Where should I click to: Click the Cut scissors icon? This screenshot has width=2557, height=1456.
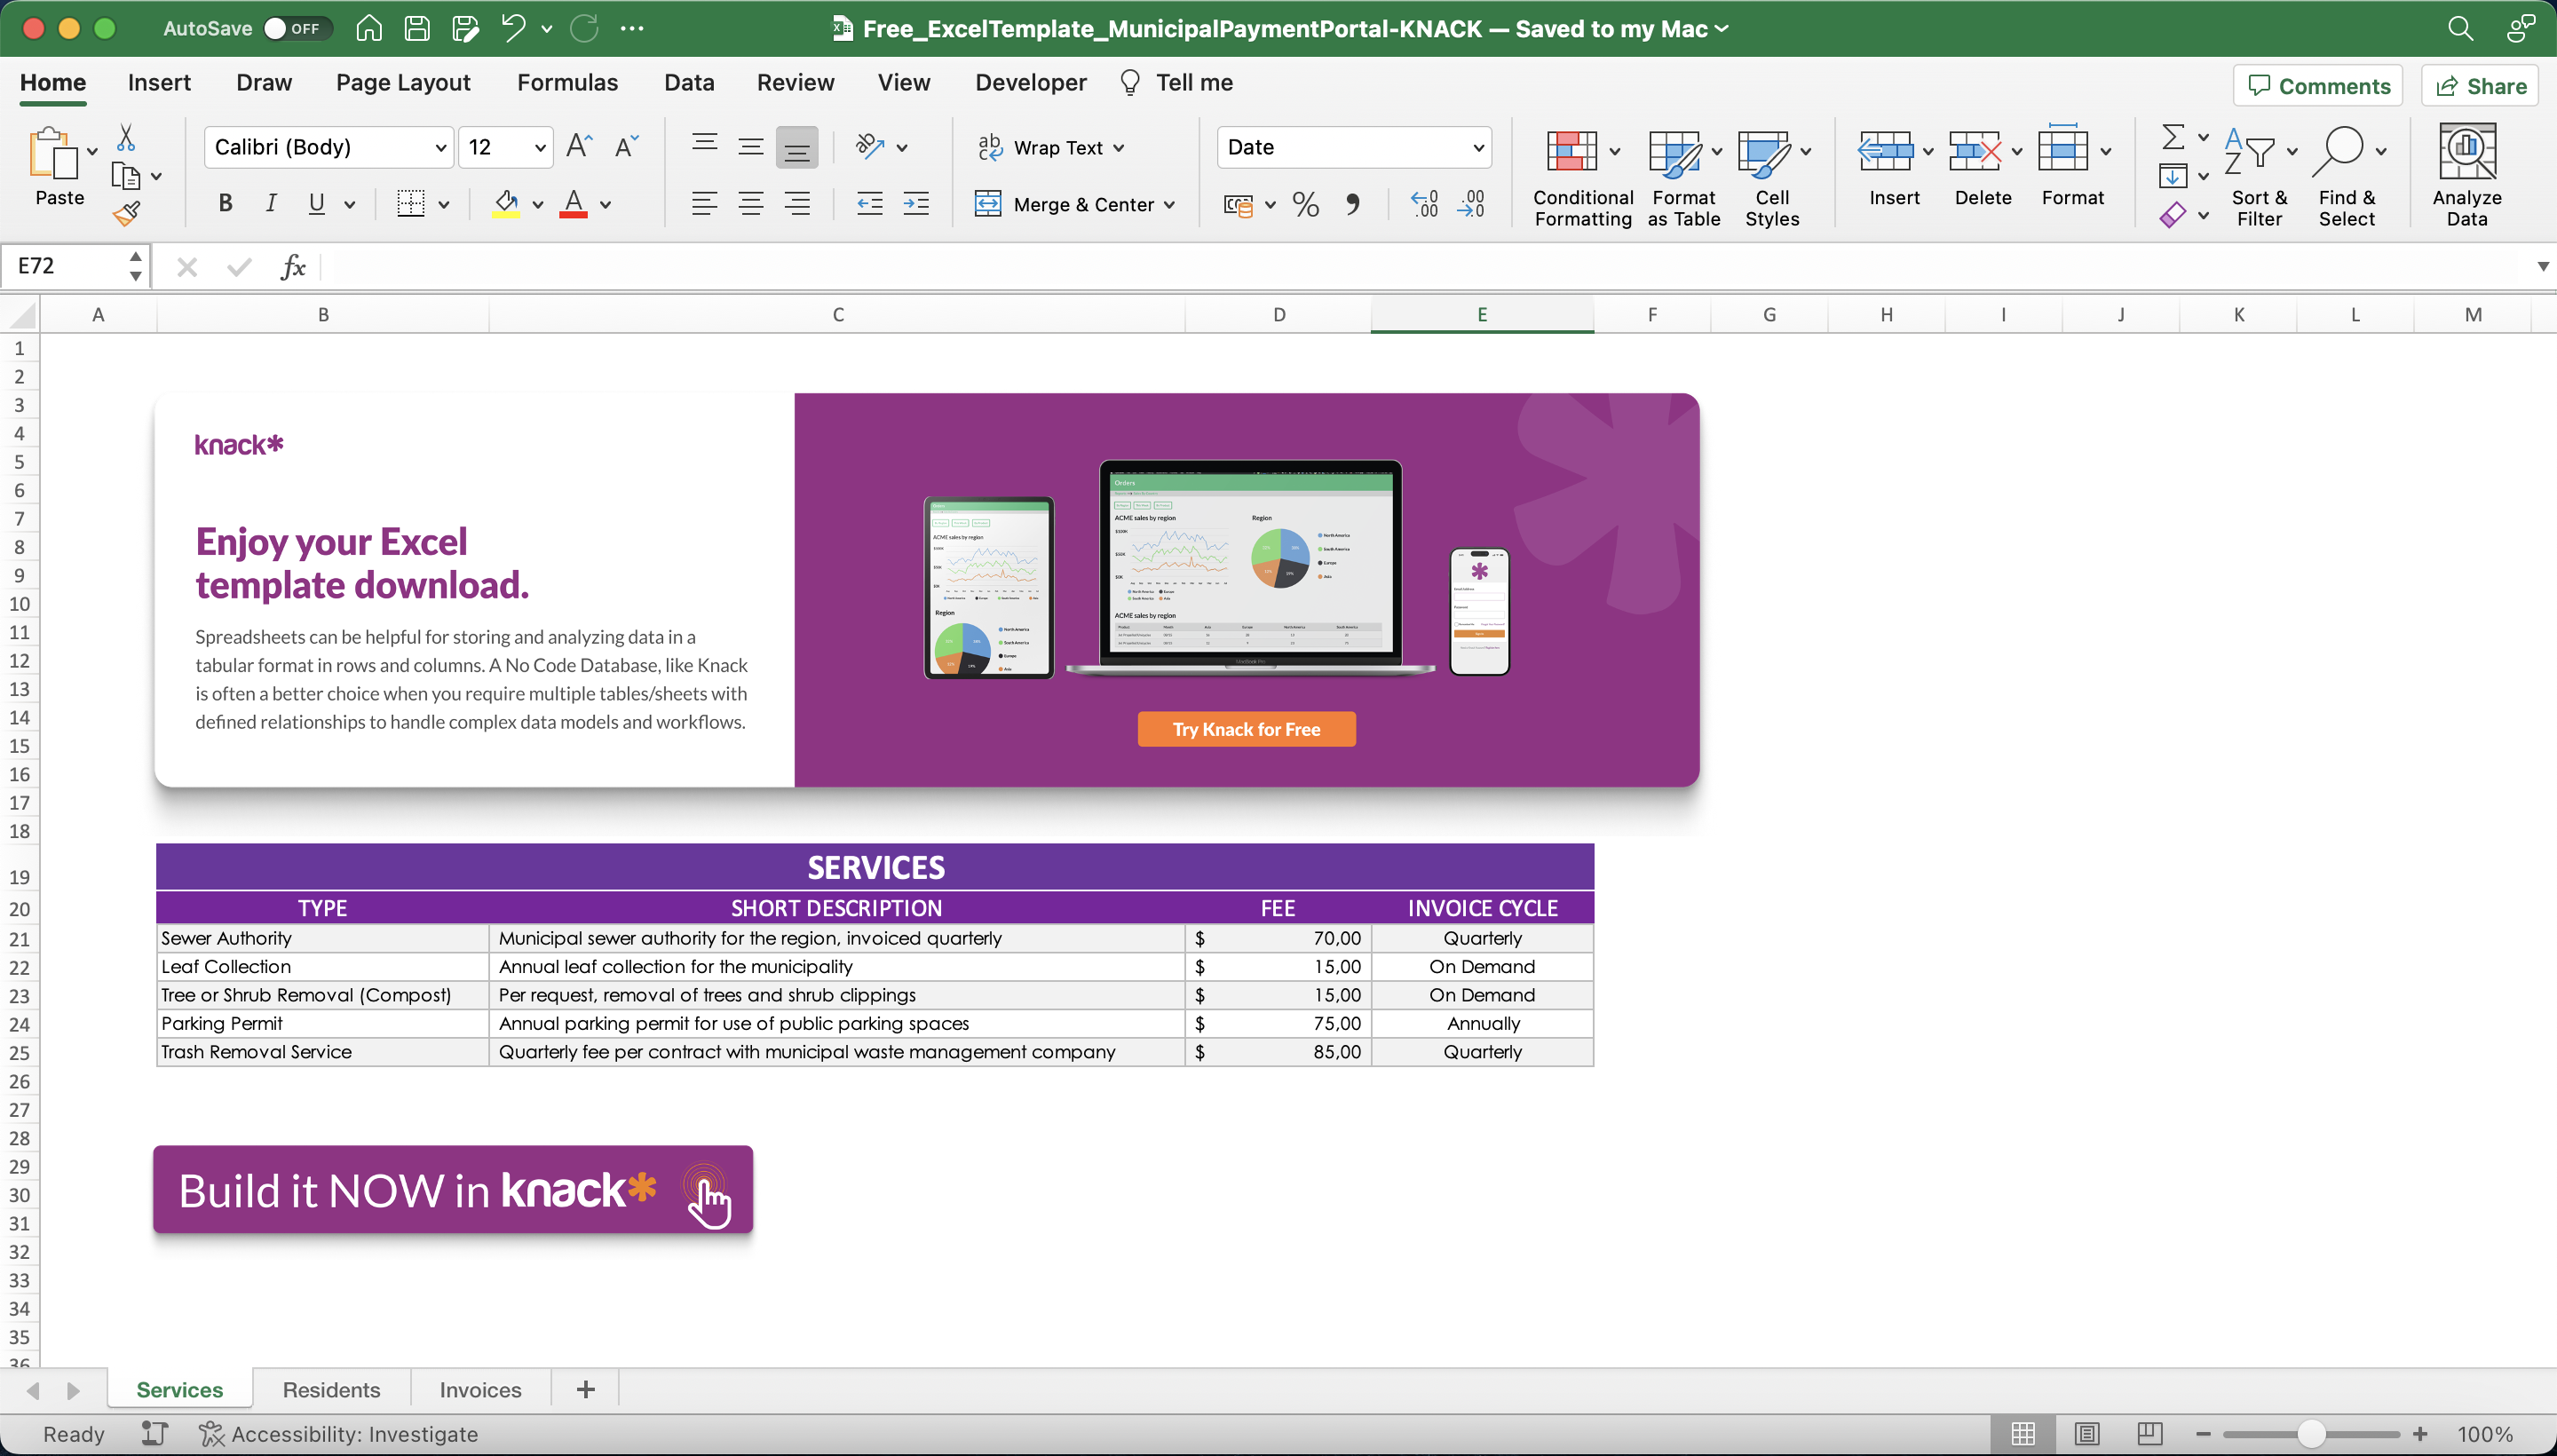coord(126,138)
